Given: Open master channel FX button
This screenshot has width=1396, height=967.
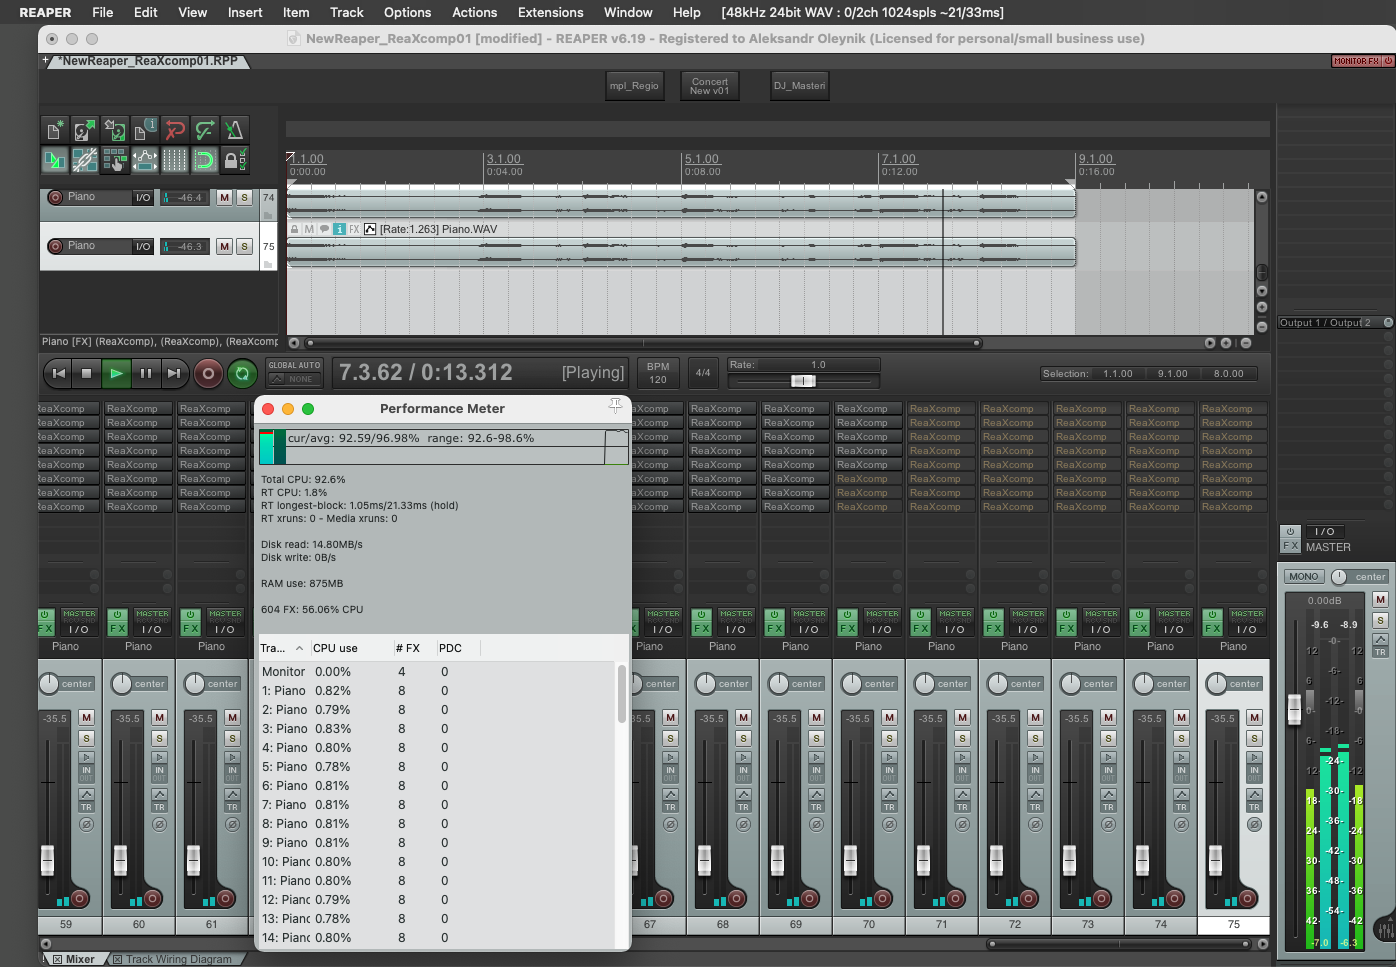Looking at the screenshot, I should click(x=1290, y=546).
